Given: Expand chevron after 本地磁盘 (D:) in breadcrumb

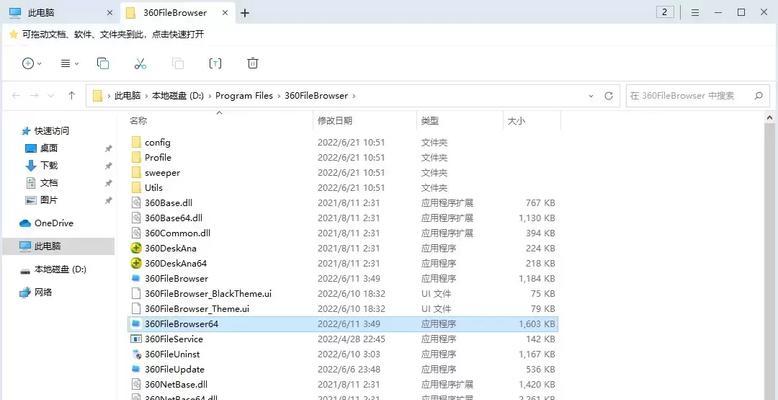Looking at the screenshot, I should (210, 96).
